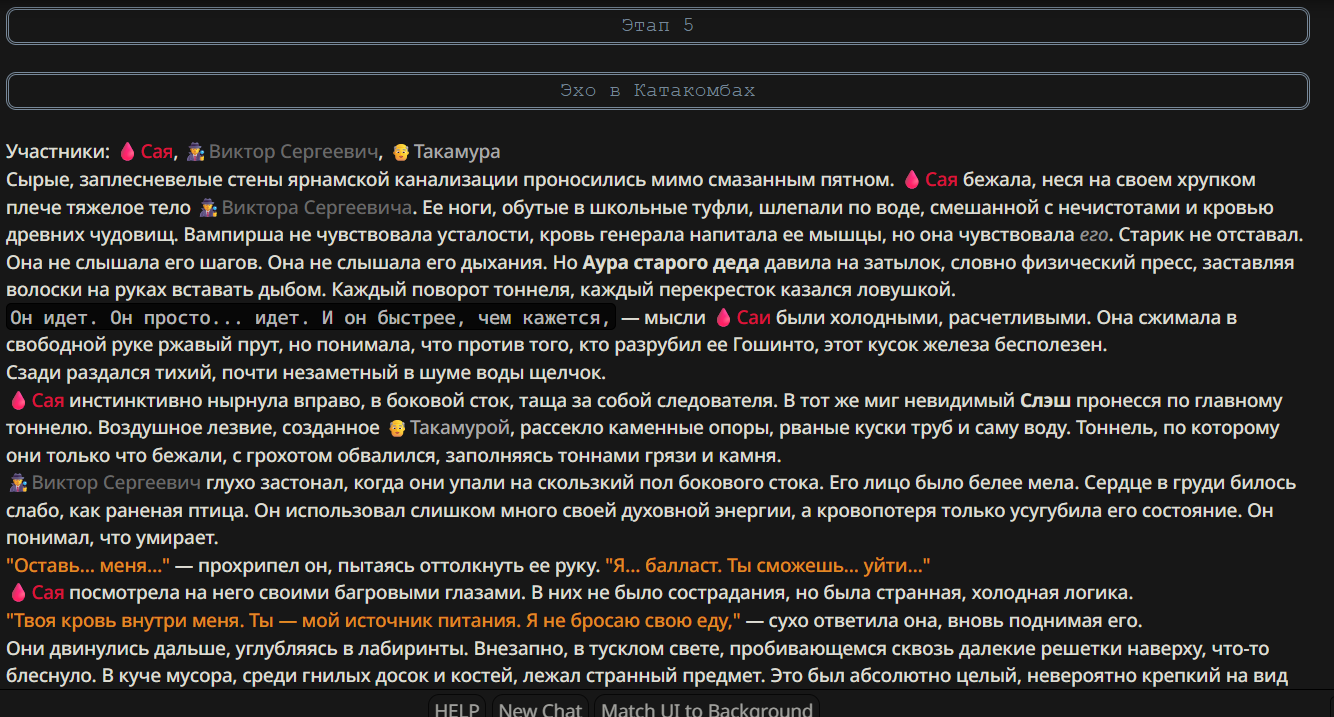Image resolution: width=1334 pixels, height=717 pixels.
Task: Click blood drop icon before "Сая бежала"
Action: pos(911,180)
